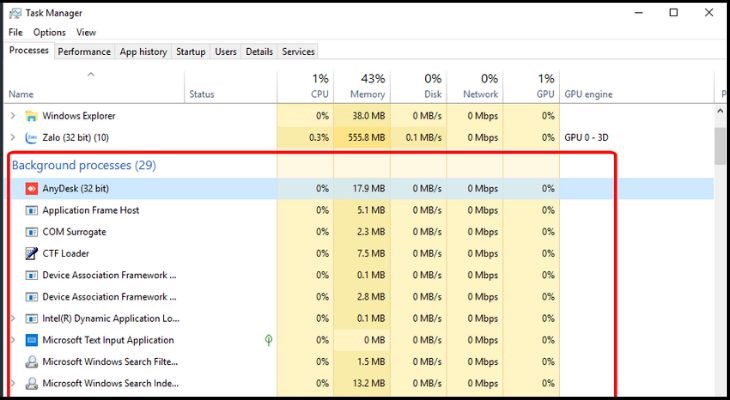Click the 0 MB Text Input Application memory
The image size is (730, 400).
point(375,340)
